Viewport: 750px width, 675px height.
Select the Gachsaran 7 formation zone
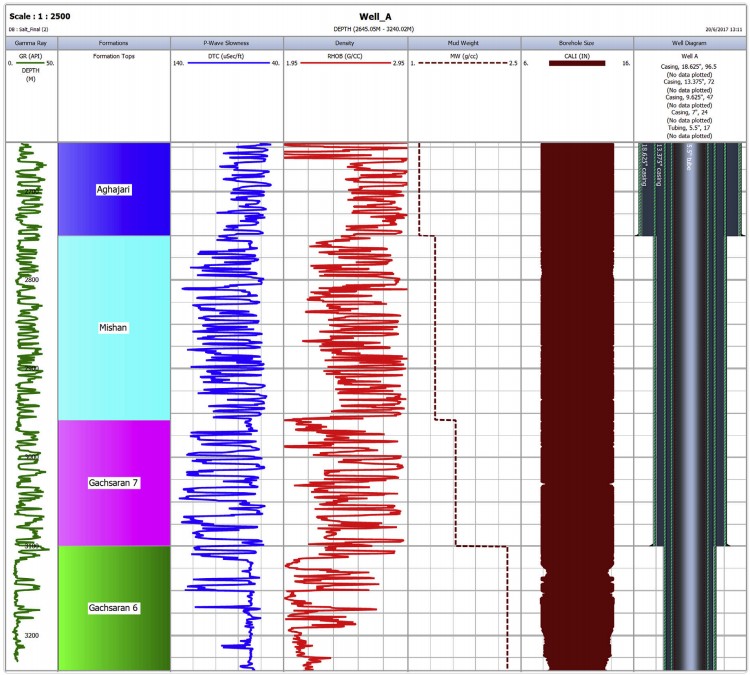click(113, 483)
